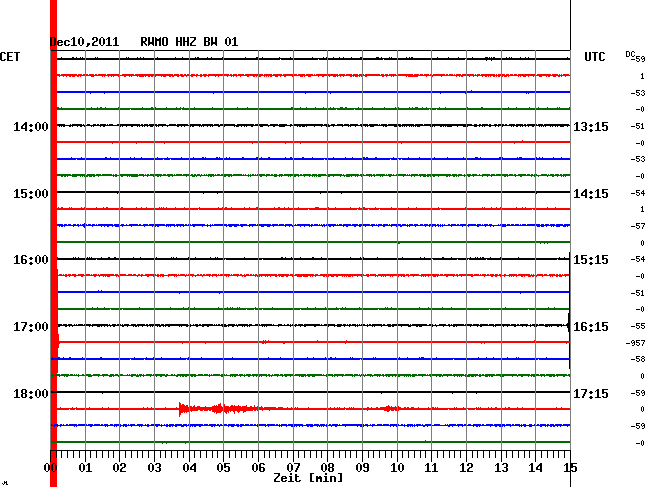Viewport: 650px width, 494px height.
Task: Click the 14:15 UTC time label
Action: coord(591,194)
